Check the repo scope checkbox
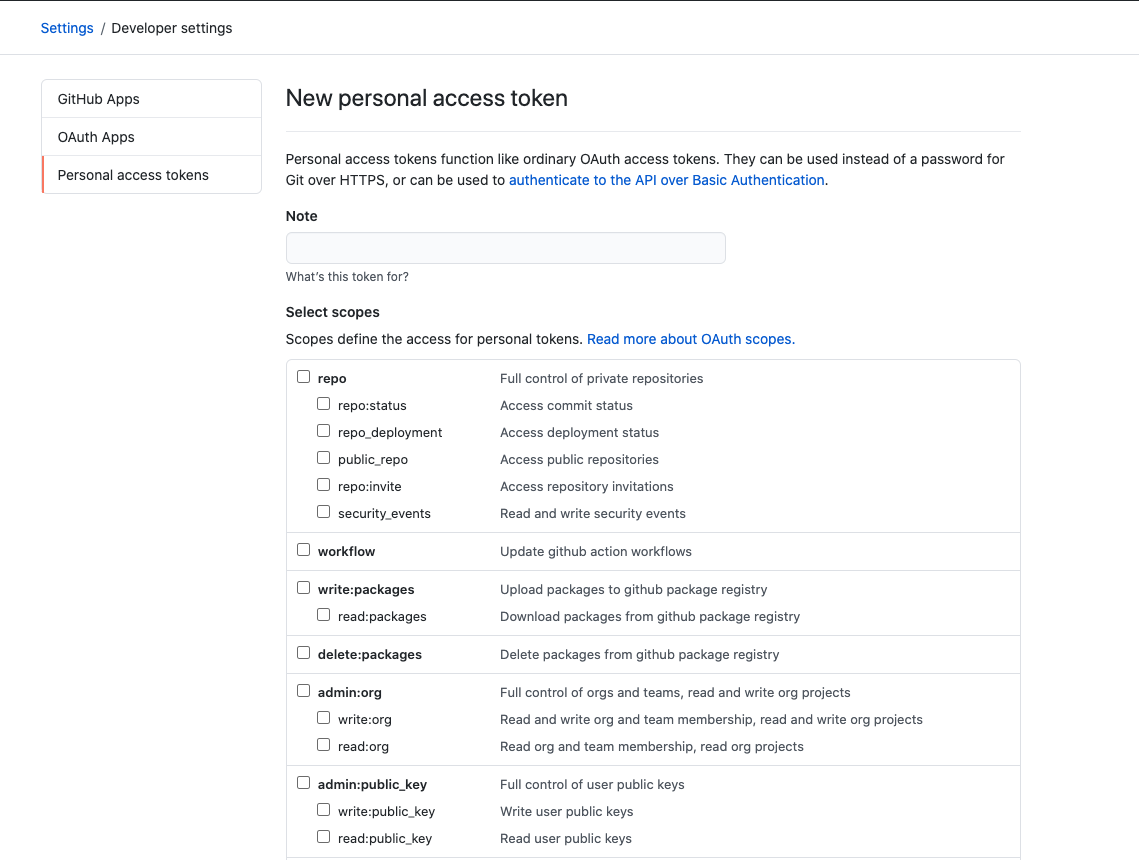Screen dimensions: 1139x860 click(303, 377)
